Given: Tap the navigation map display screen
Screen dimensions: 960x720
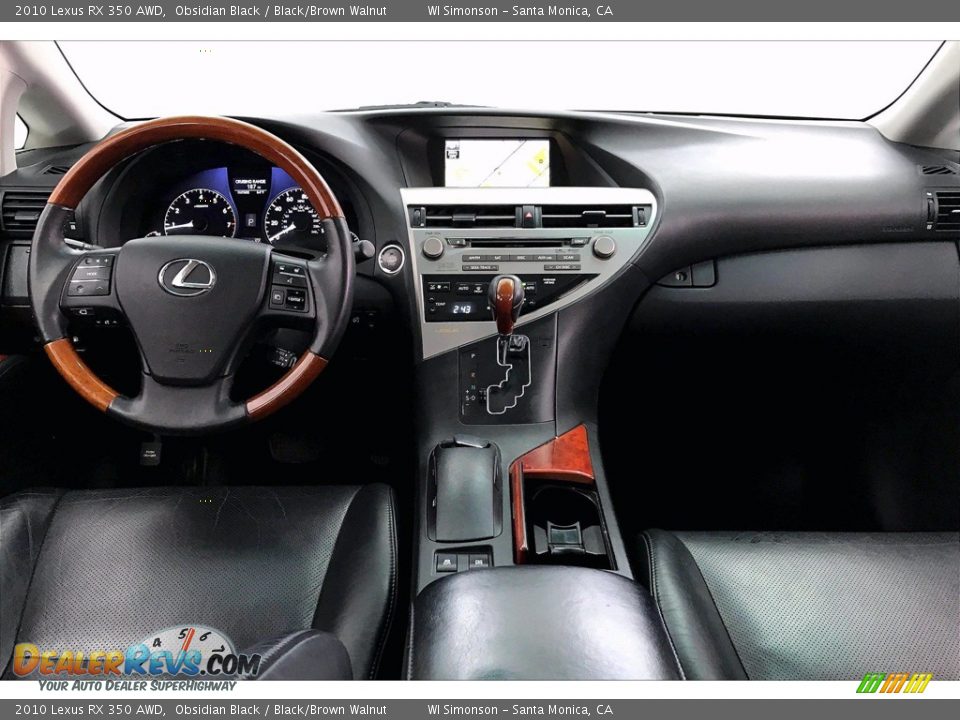Looking at the screenshot, I should [x=497, y=163].
